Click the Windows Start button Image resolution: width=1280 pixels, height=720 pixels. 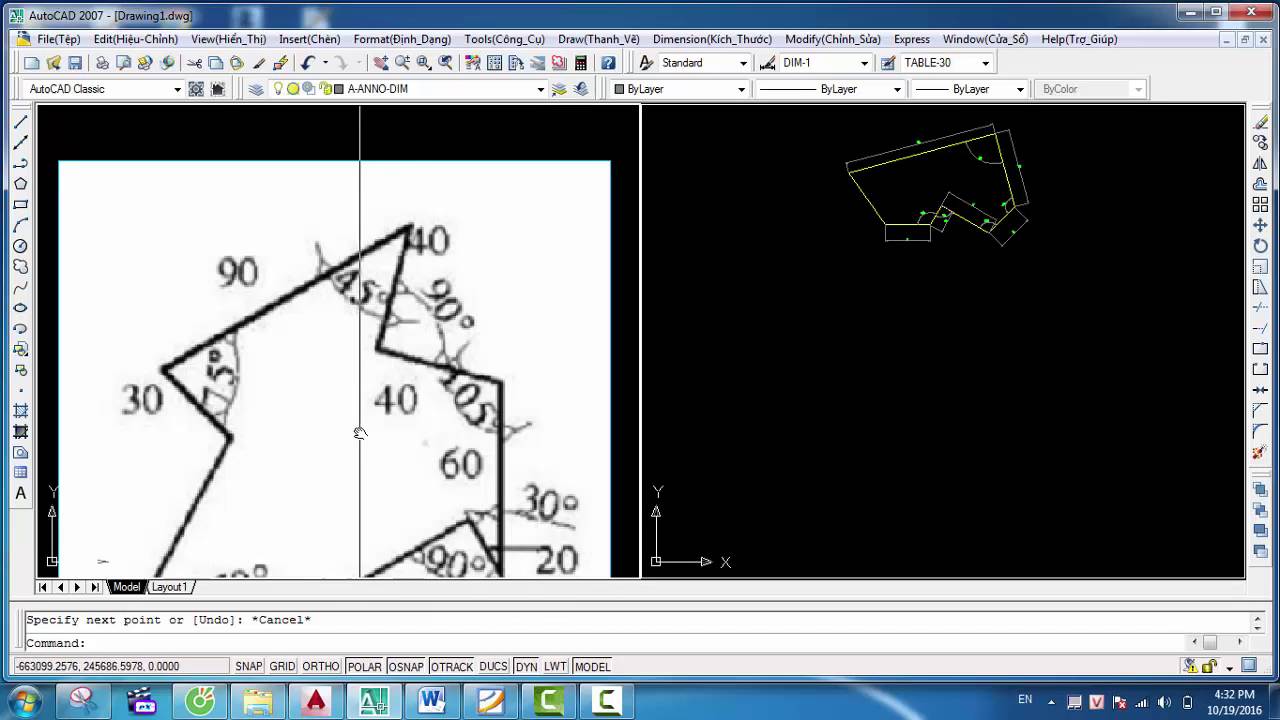[x=23, y=701]
